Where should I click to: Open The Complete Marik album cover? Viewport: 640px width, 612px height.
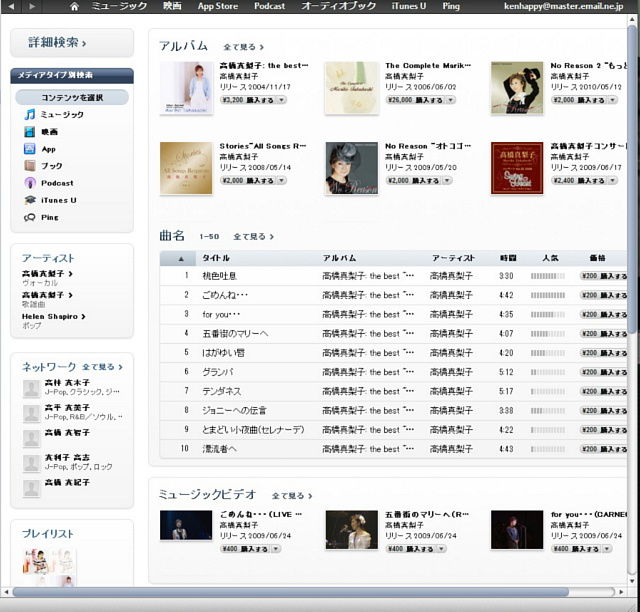coord(352,88)
